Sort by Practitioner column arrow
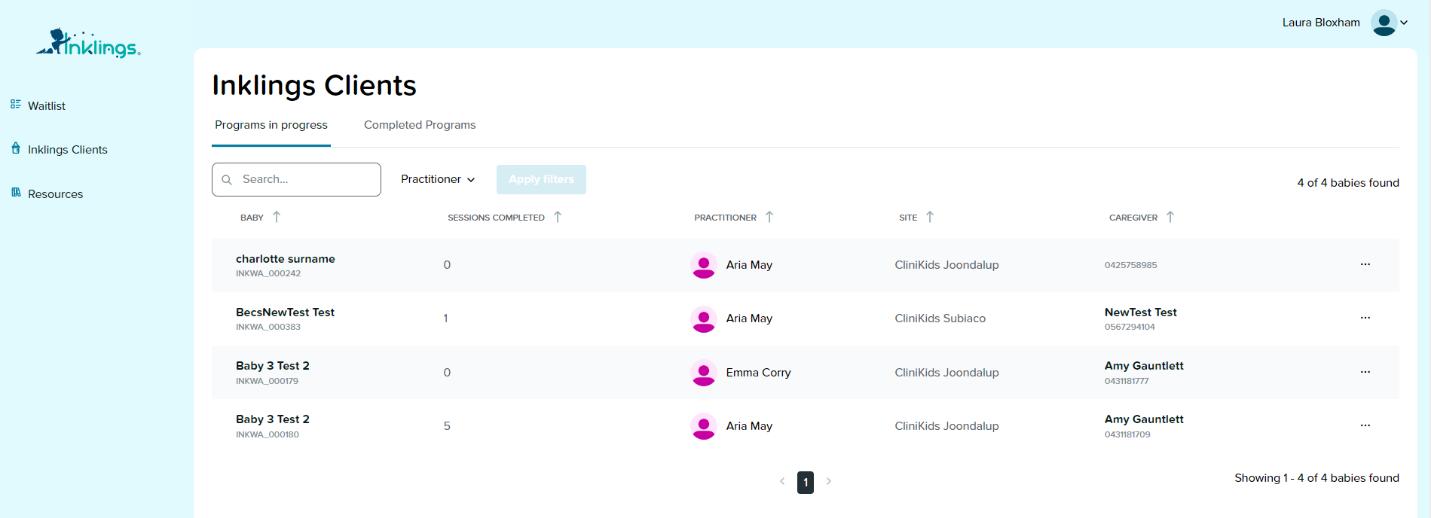Viewport: 1431px width, 518px height. point(769,217)
